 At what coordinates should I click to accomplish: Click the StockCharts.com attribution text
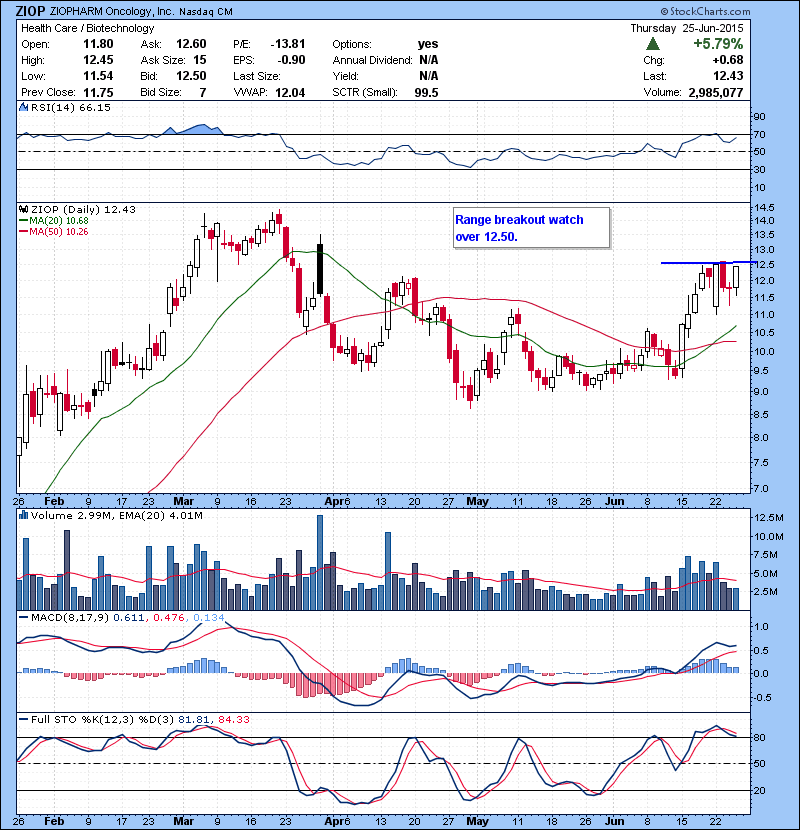pyautogui.click(x=705, y=11)
